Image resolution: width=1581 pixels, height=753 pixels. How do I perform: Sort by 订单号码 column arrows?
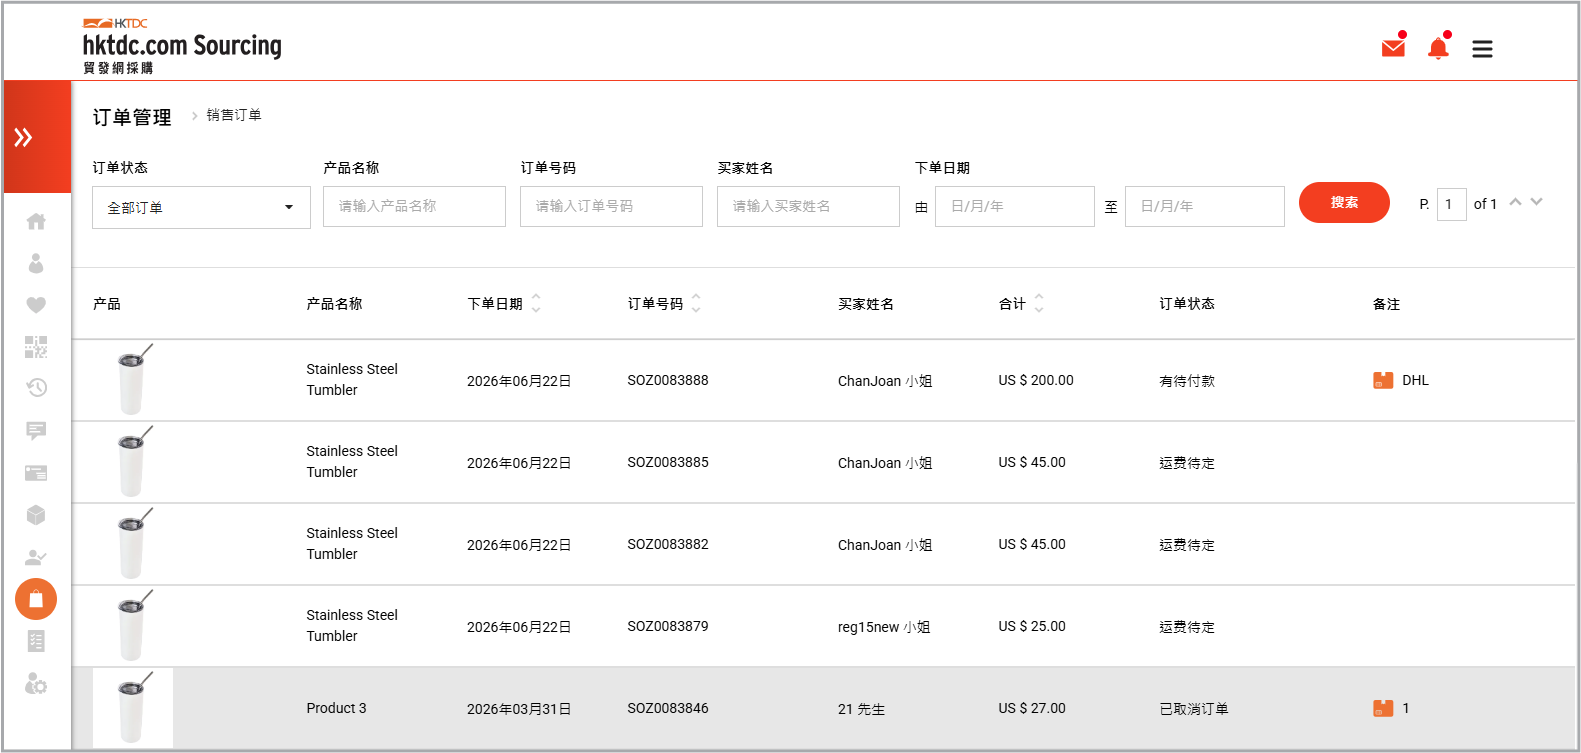tap(696, 303)
